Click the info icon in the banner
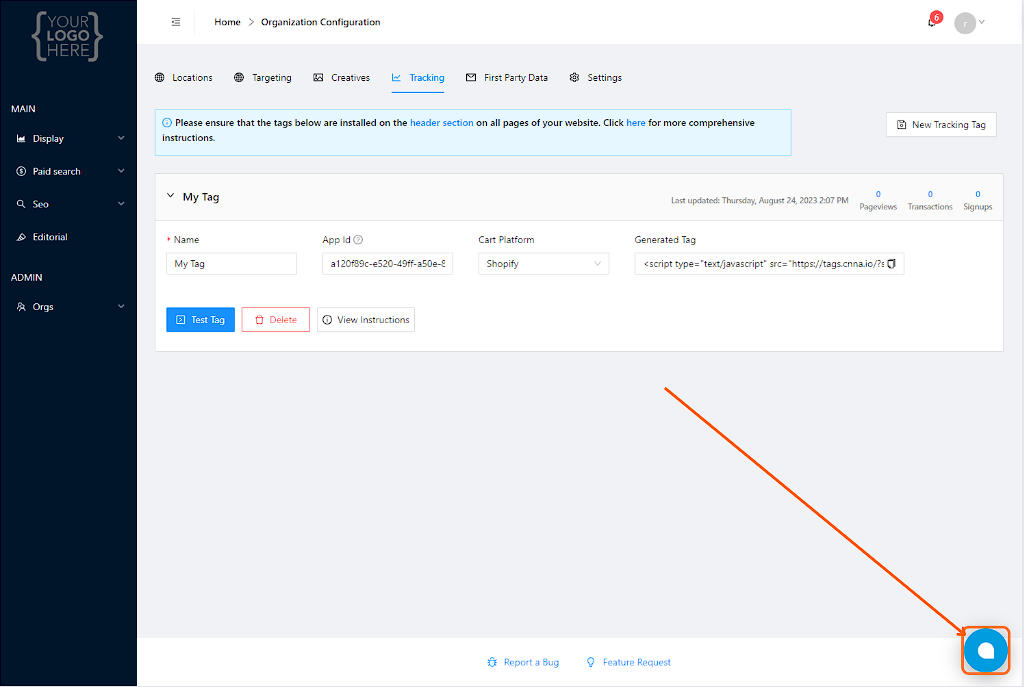Screen dimensions: 1024x687 click(x=167, y=123)
